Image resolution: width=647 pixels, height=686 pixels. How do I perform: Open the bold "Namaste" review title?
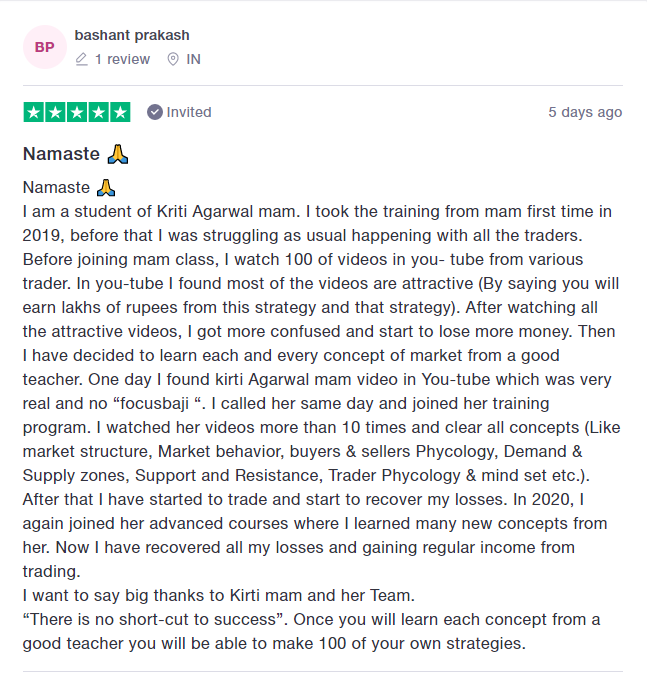point(61,154)
